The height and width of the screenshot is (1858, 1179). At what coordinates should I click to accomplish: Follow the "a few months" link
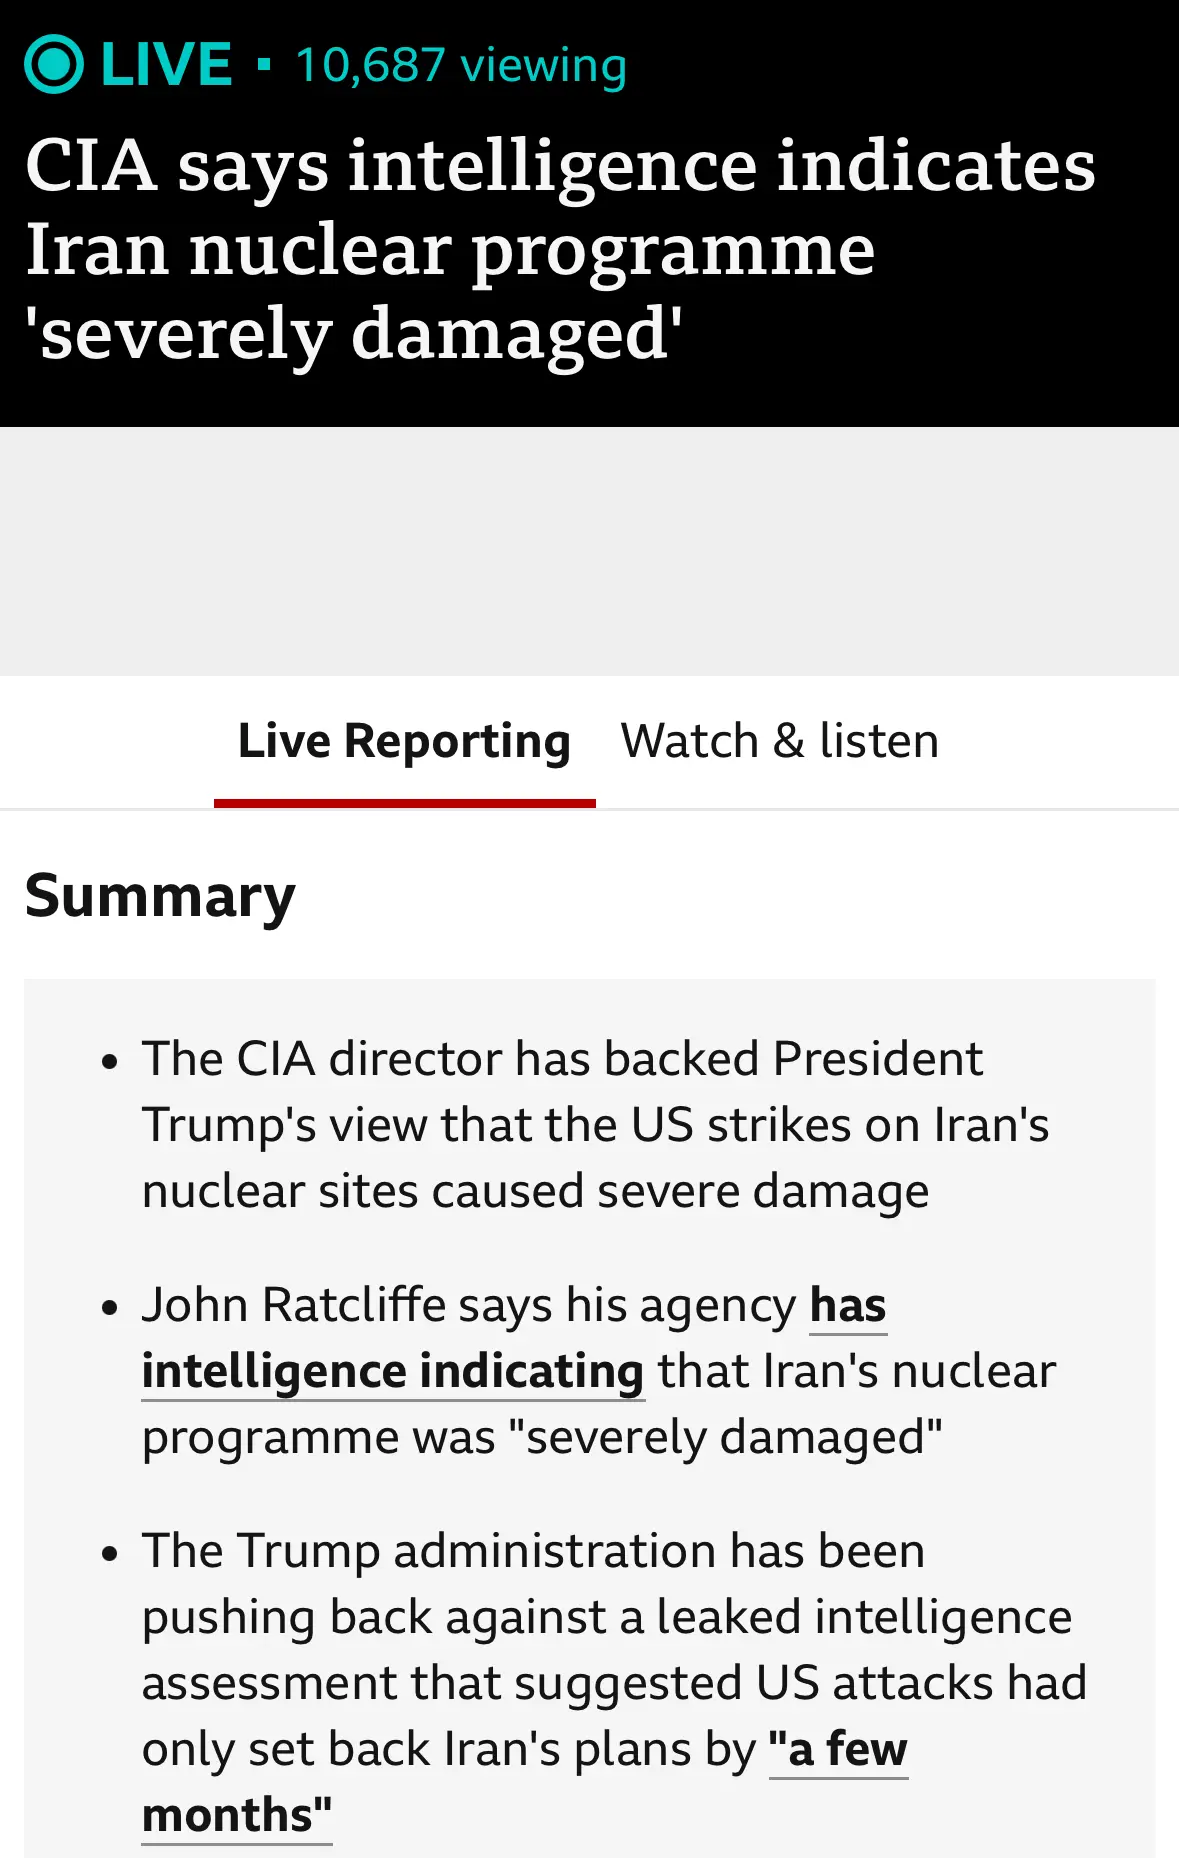(x=525, y=1782)
